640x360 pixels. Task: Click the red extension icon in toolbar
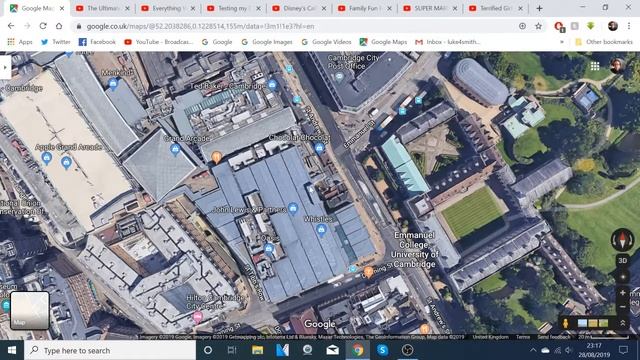(x=559, y=27)
